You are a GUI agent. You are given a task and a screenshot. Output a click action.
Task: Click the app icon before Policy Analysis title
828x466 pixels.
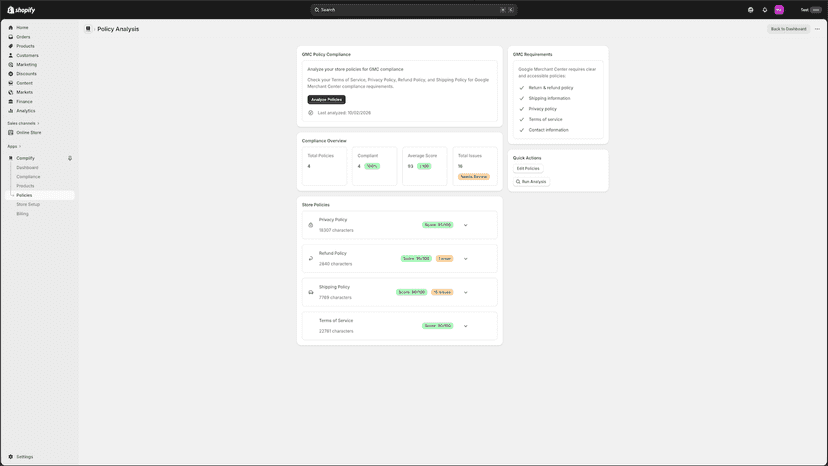click(88, 29)
